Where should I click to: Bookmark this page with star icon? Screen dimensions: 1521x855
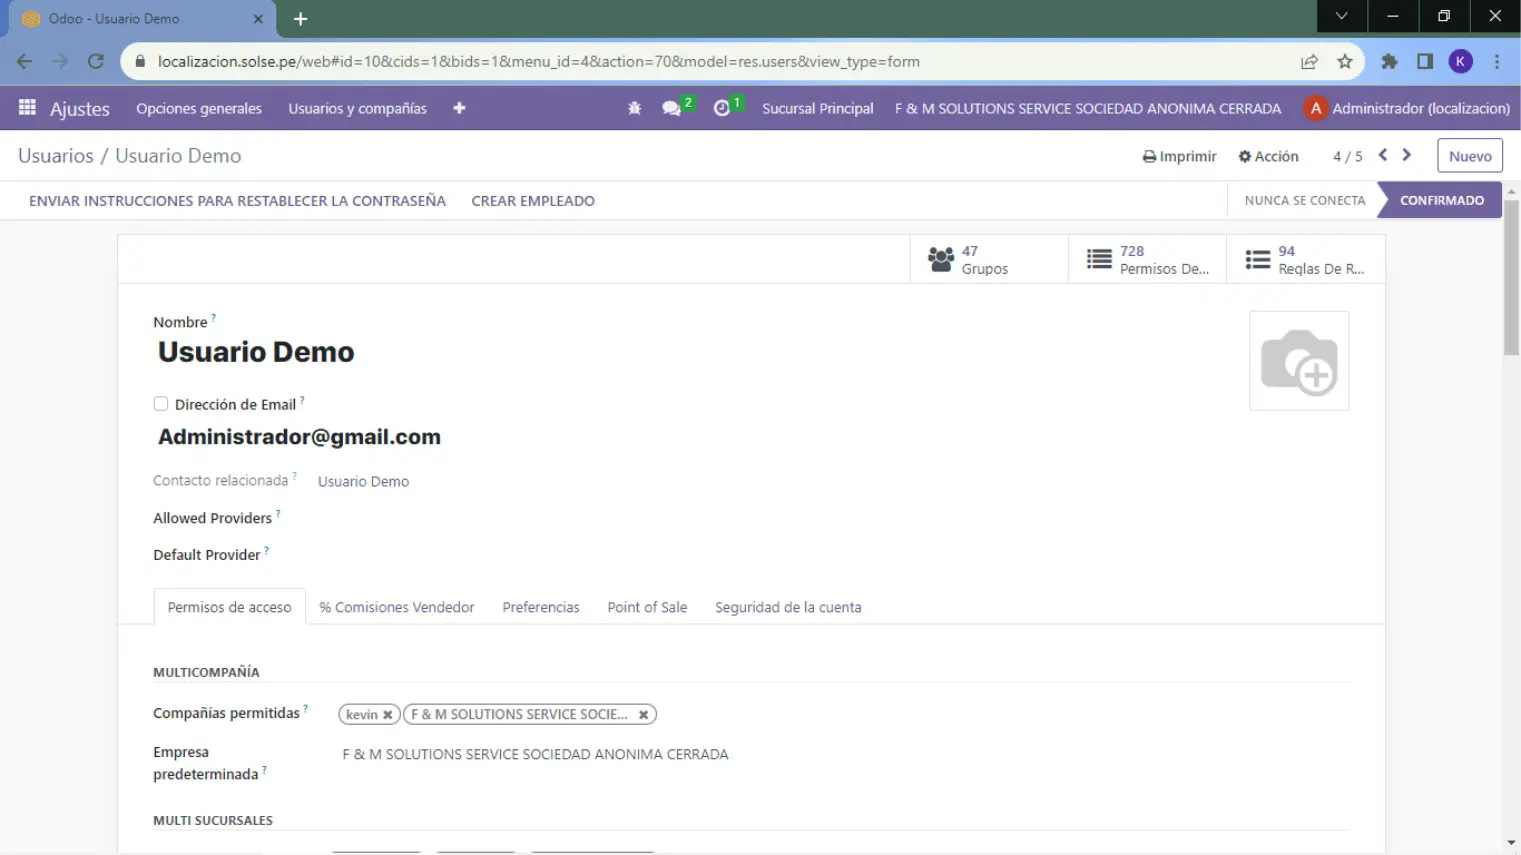coord(1345,61)
